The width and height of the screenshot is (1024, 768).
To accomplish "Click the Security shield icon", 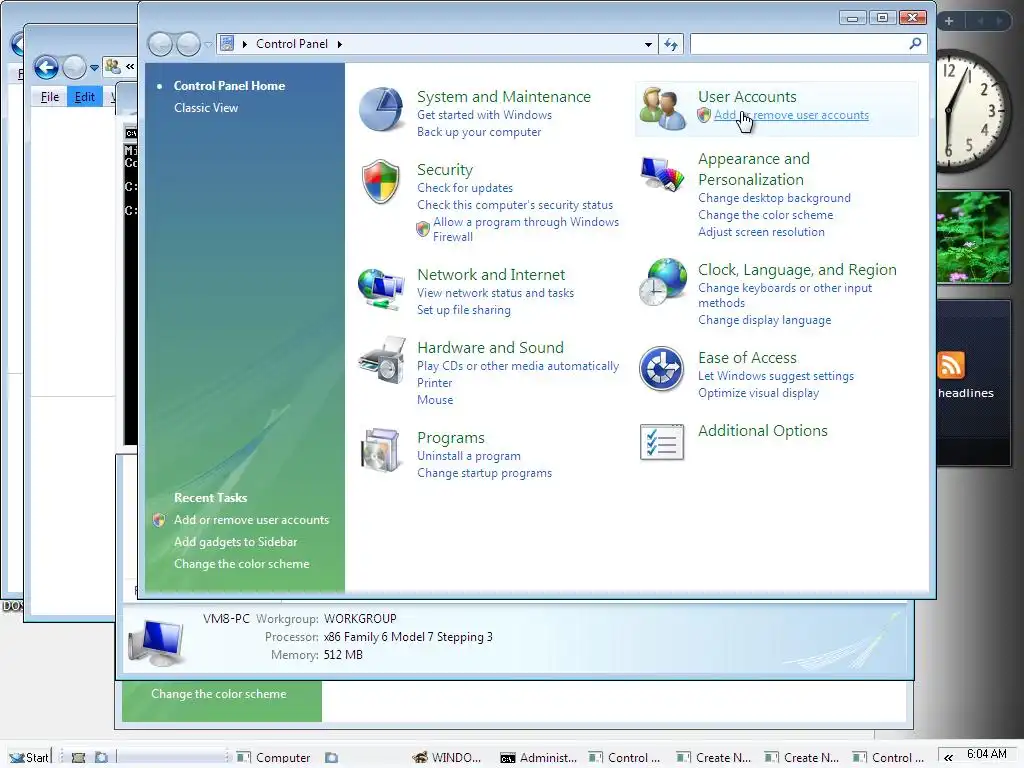I will pos(381,182).
